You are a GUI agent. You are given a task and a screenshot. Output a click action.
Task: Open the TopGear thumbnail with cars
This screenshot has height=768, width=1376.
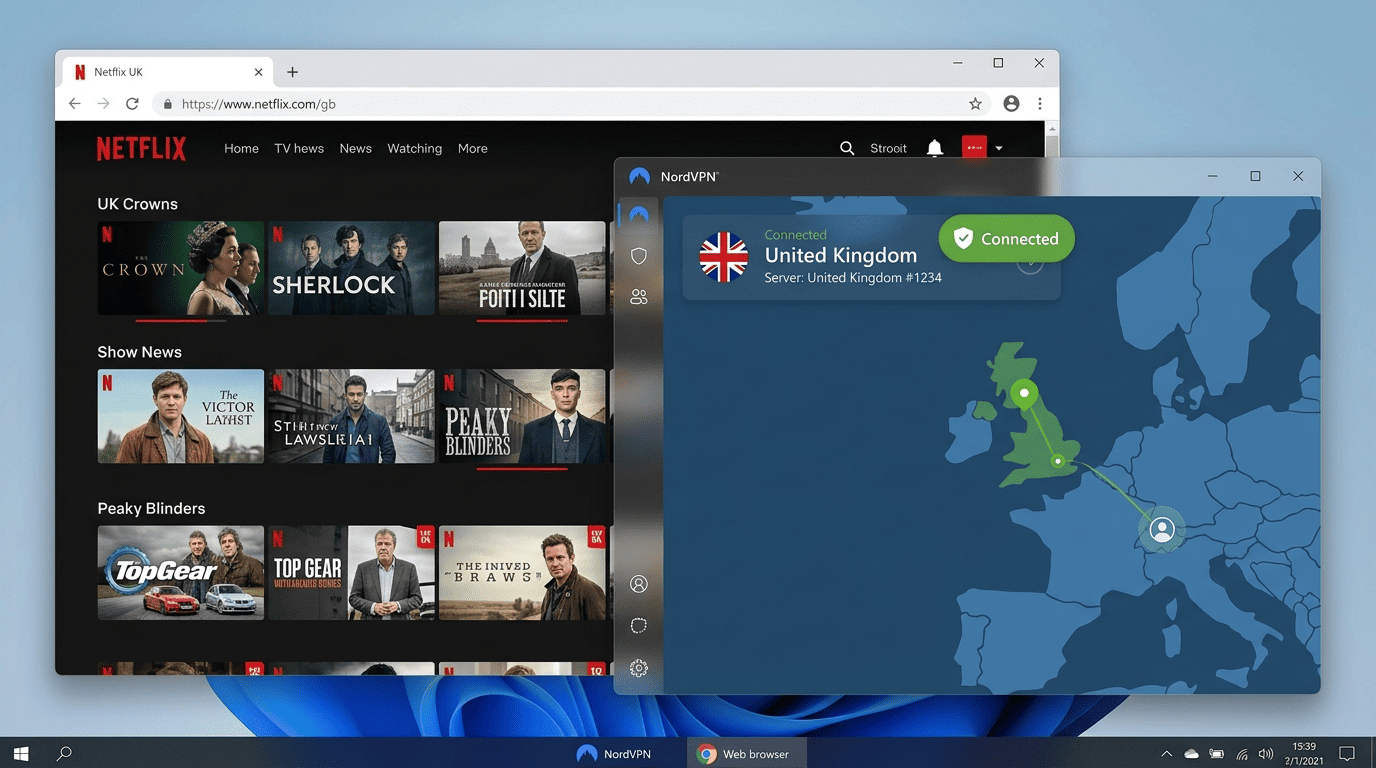point(181,573)
